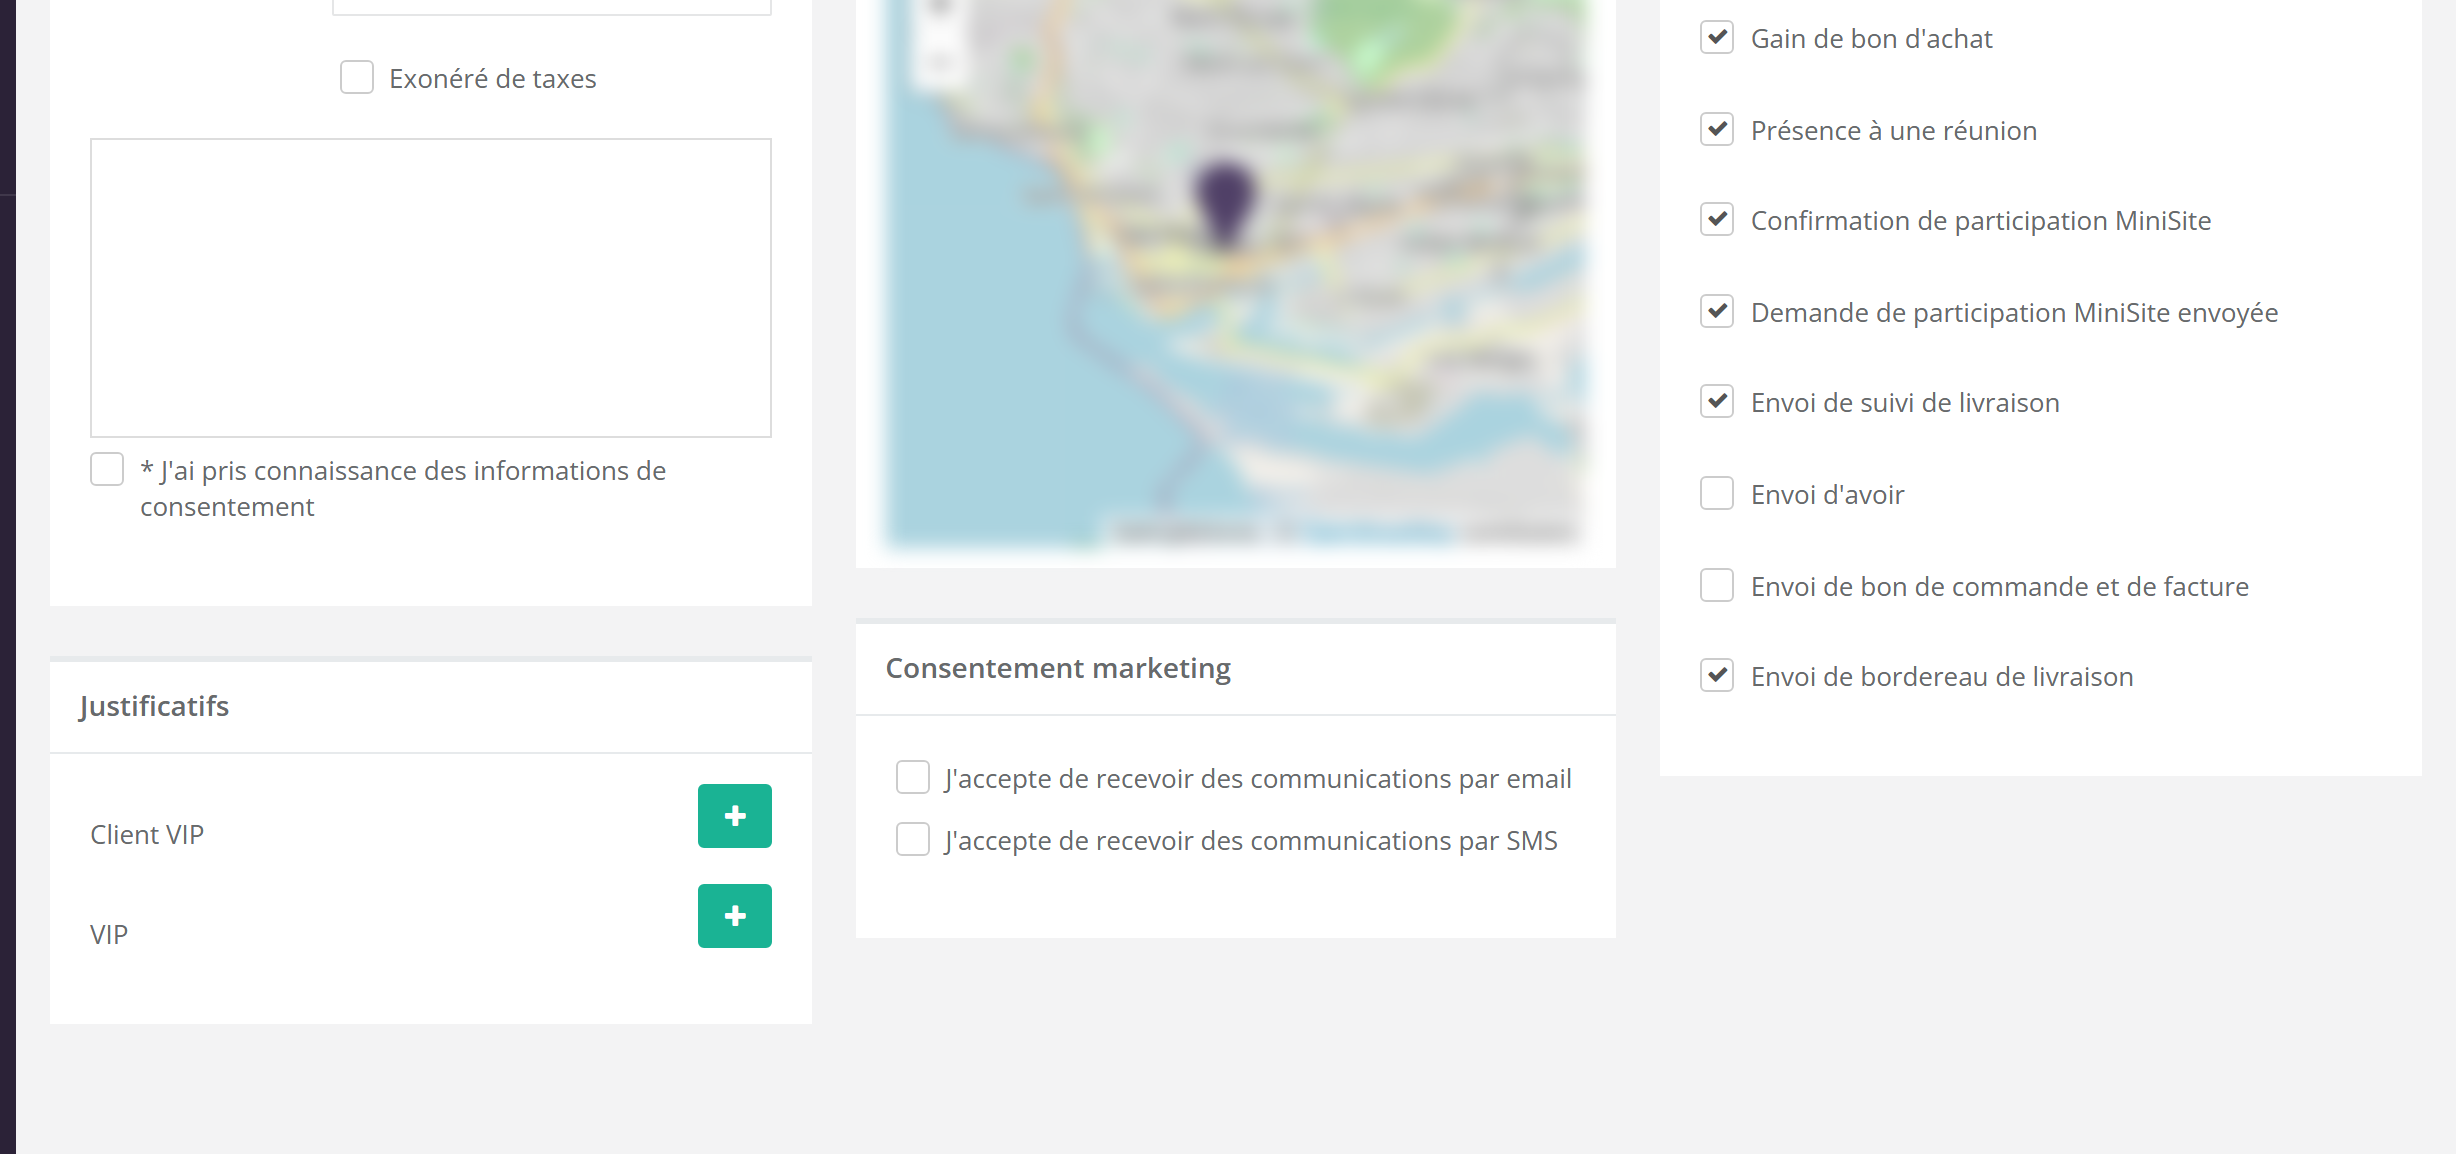Accept communications by email checkbox

click(x=913, y=778)
